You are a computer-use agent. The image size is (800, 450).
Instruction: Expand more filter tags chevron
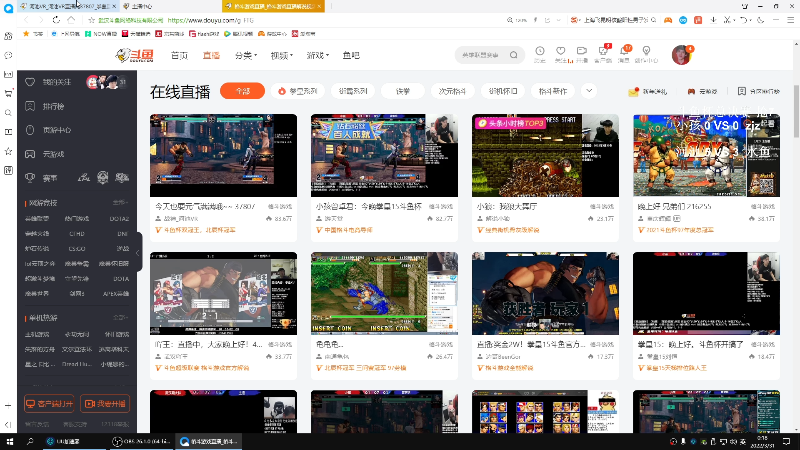point(589,91)
